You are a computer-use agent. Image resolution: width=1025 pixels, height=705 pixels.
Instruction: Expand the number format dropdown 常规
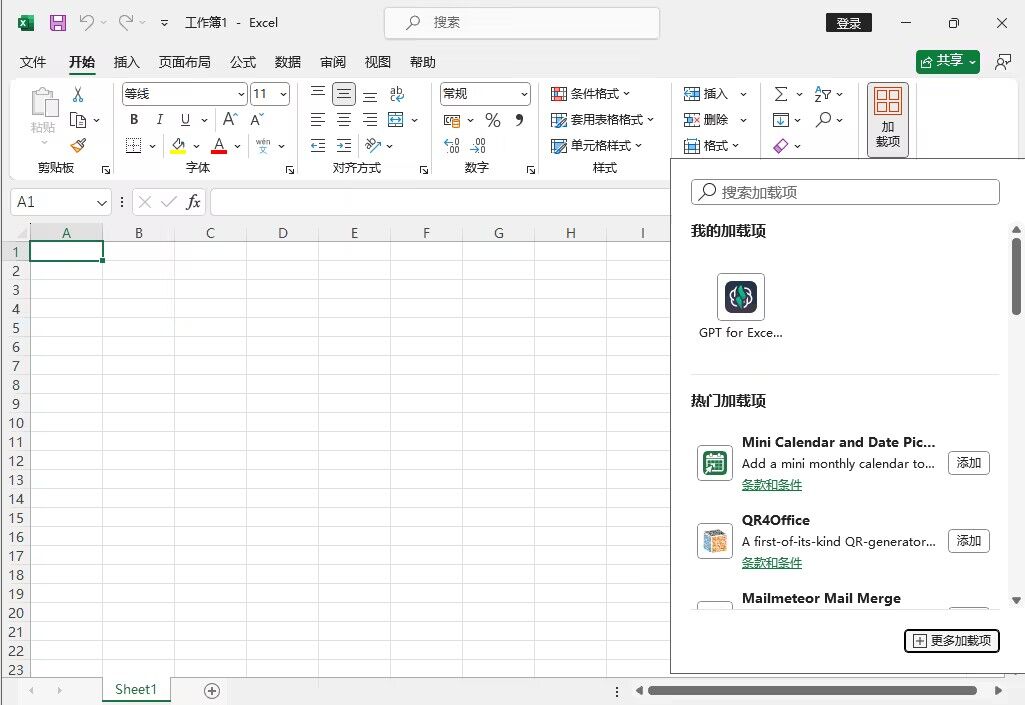485,94
